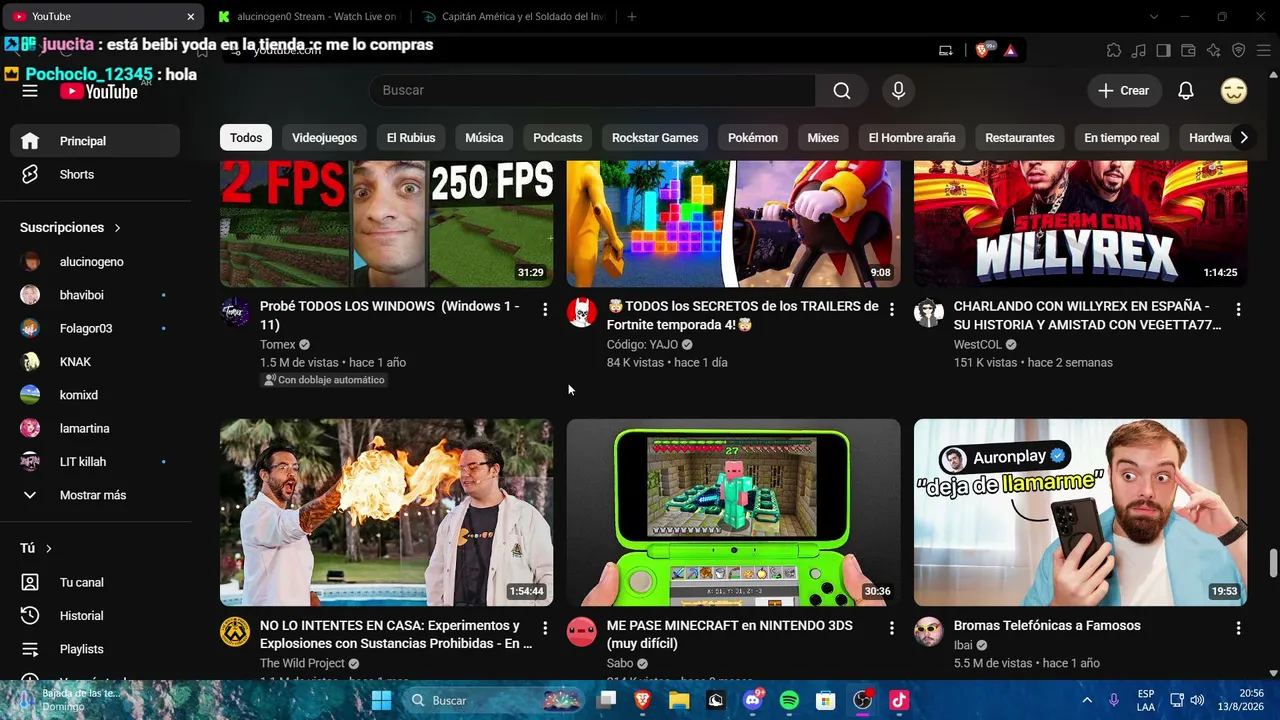Open Historial in the sidebar
Image resolution: width=1280 pixels, height=720 pixels.
pyautogui.click(x=95, y=616)
